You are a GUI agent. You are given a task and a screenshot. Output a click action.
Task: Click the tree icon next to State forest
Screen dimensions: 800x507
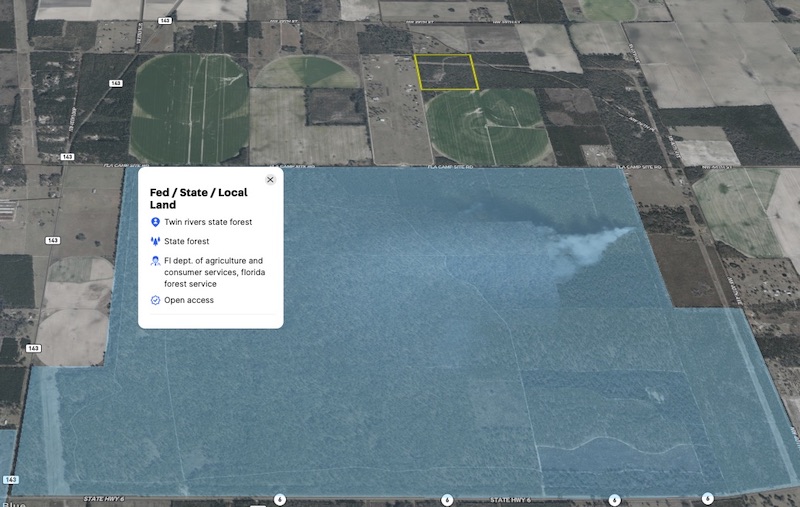155,242
